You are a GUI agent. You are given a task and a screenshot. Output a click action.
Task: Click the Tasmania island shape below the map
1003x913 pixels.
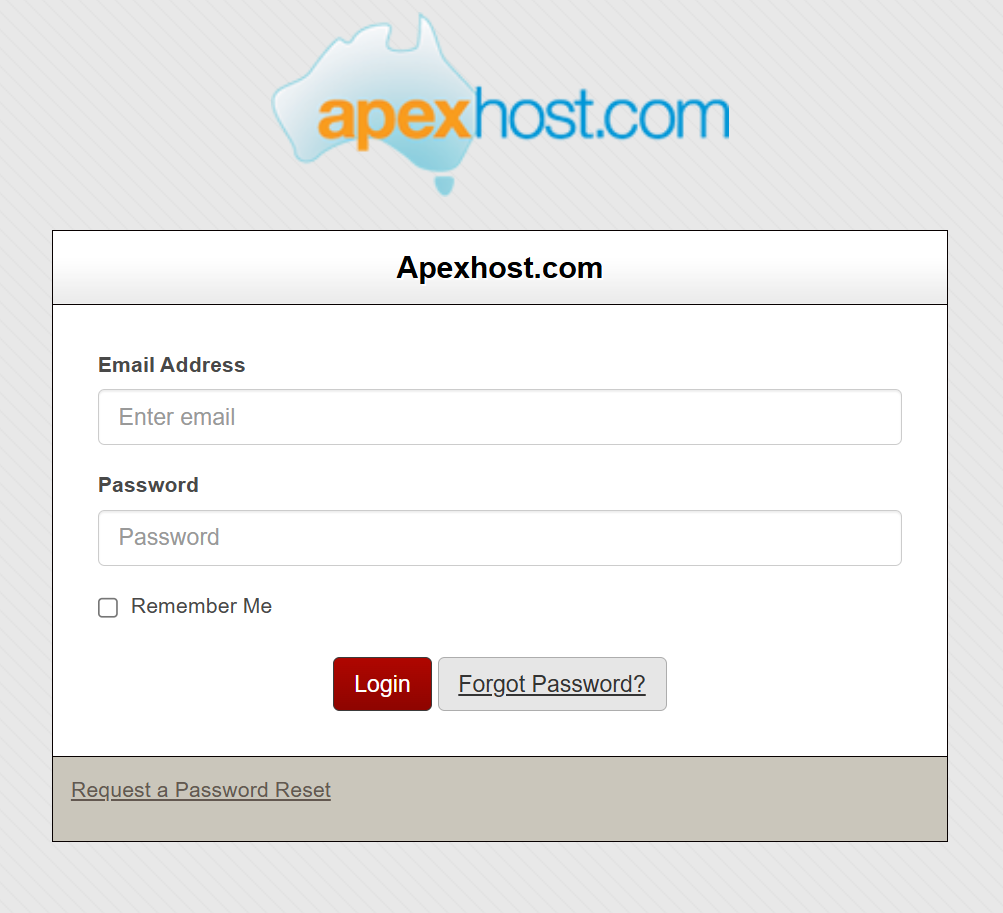point(444,186)
